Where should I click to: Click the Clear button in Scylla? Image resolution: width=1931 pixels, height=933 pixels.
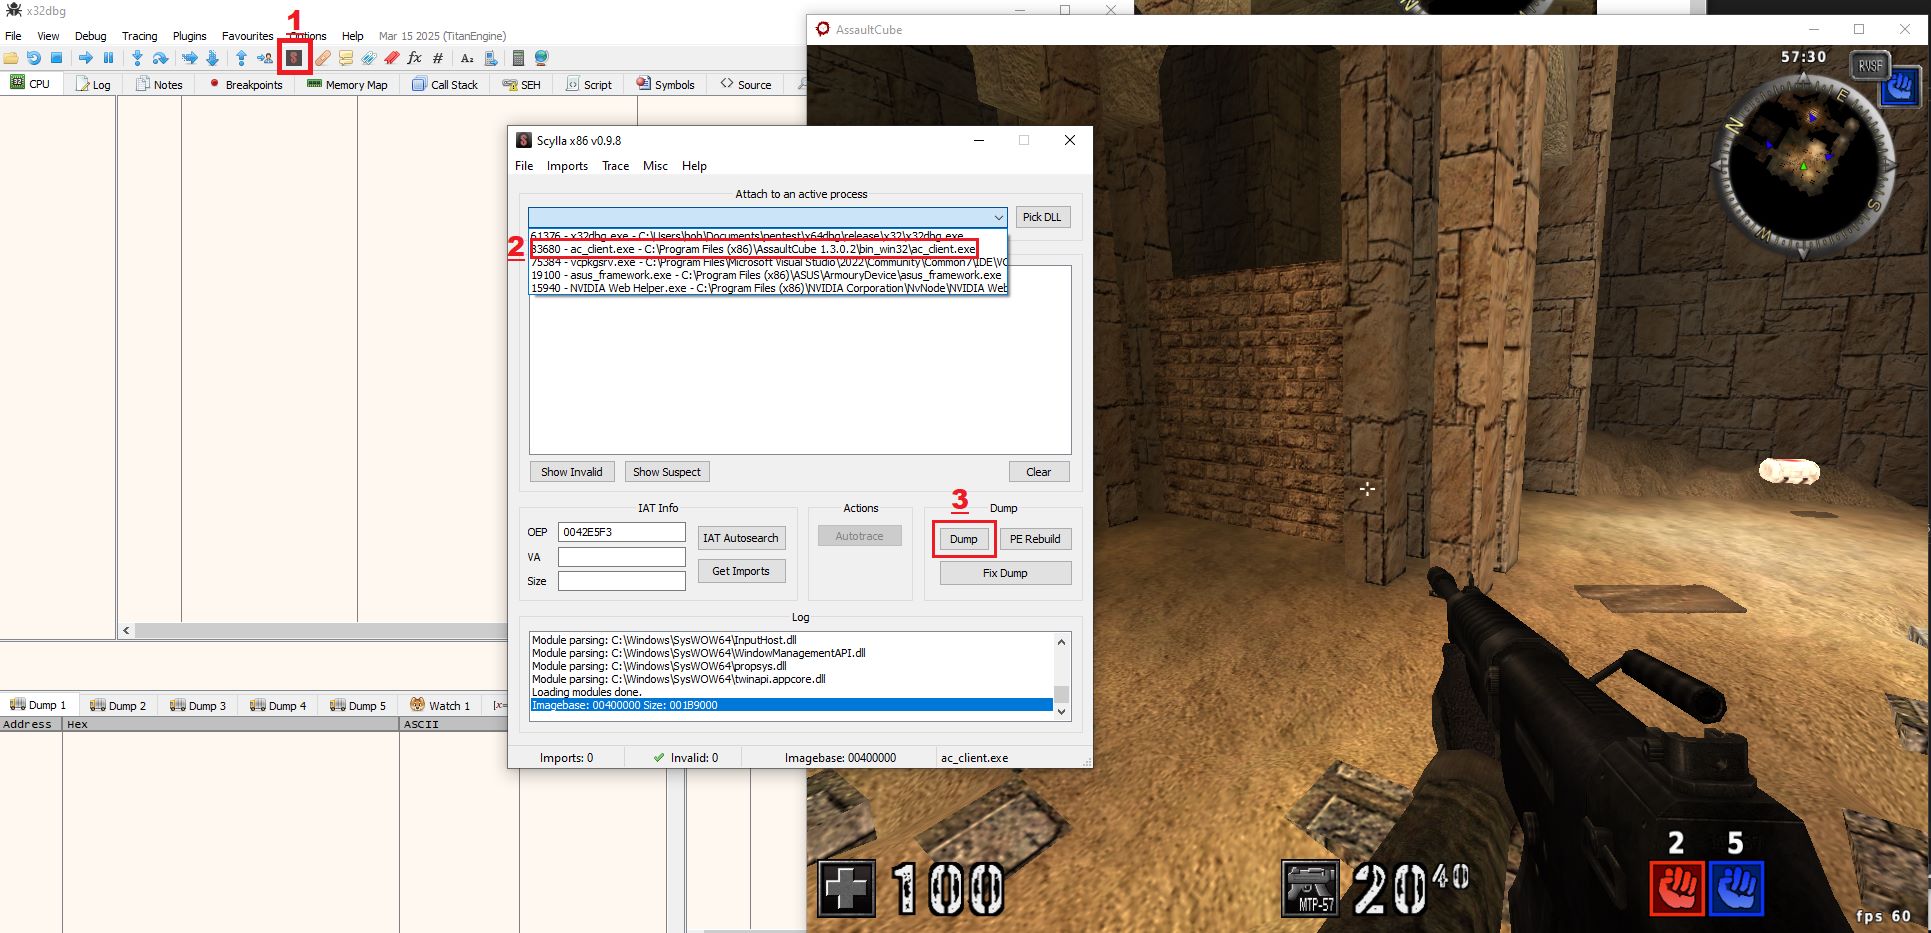1039,472
